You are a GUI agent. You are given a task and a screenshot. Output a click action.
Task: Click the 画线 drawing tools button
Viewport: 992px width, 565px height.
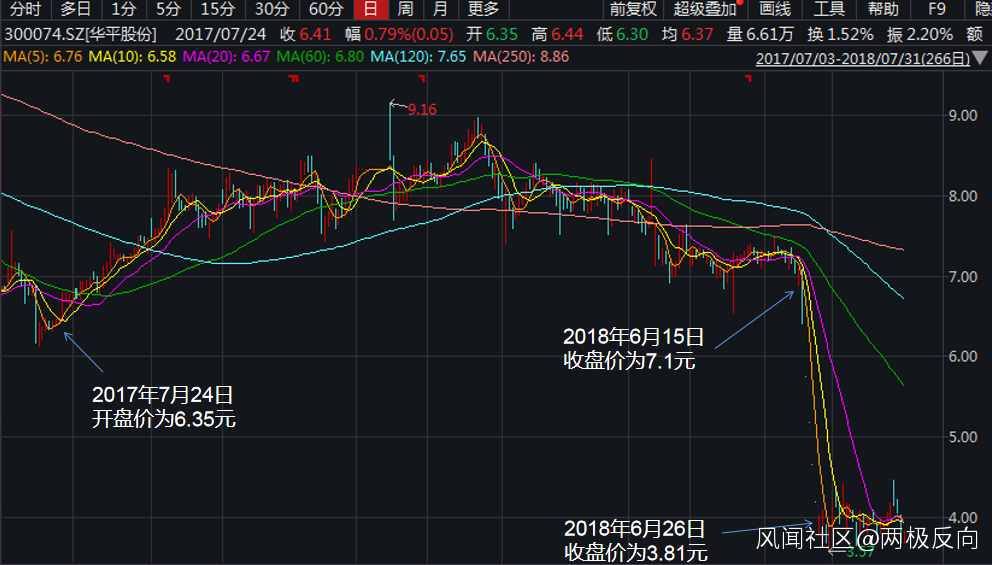click(x=775, y=10)
